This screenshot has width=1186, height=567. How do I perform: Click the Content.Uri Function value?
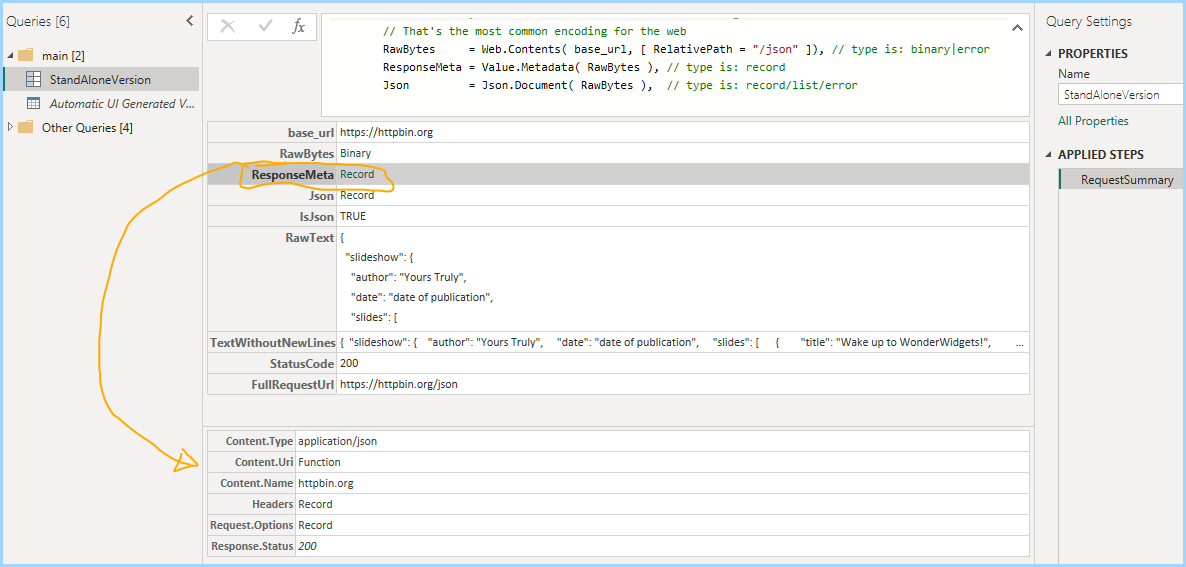[319, 462]
